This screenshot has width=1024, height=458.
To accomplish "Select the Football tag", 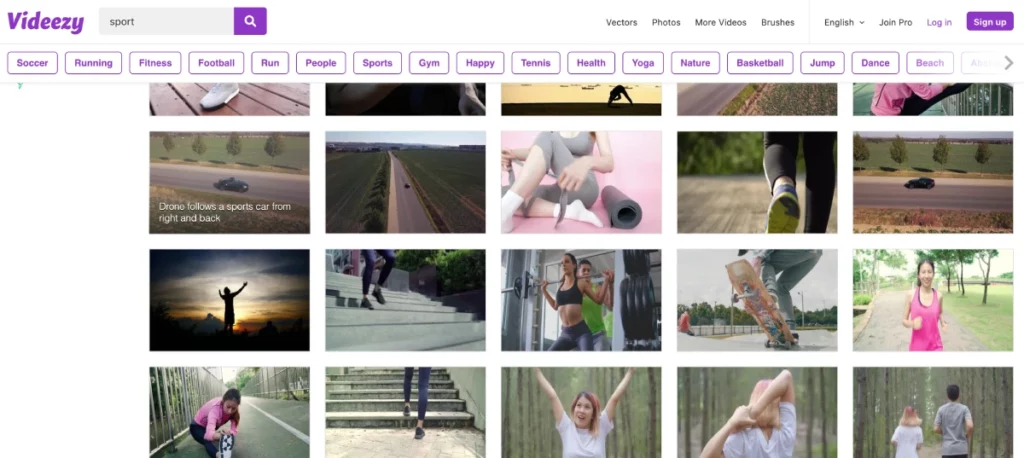I will point(216,63).
